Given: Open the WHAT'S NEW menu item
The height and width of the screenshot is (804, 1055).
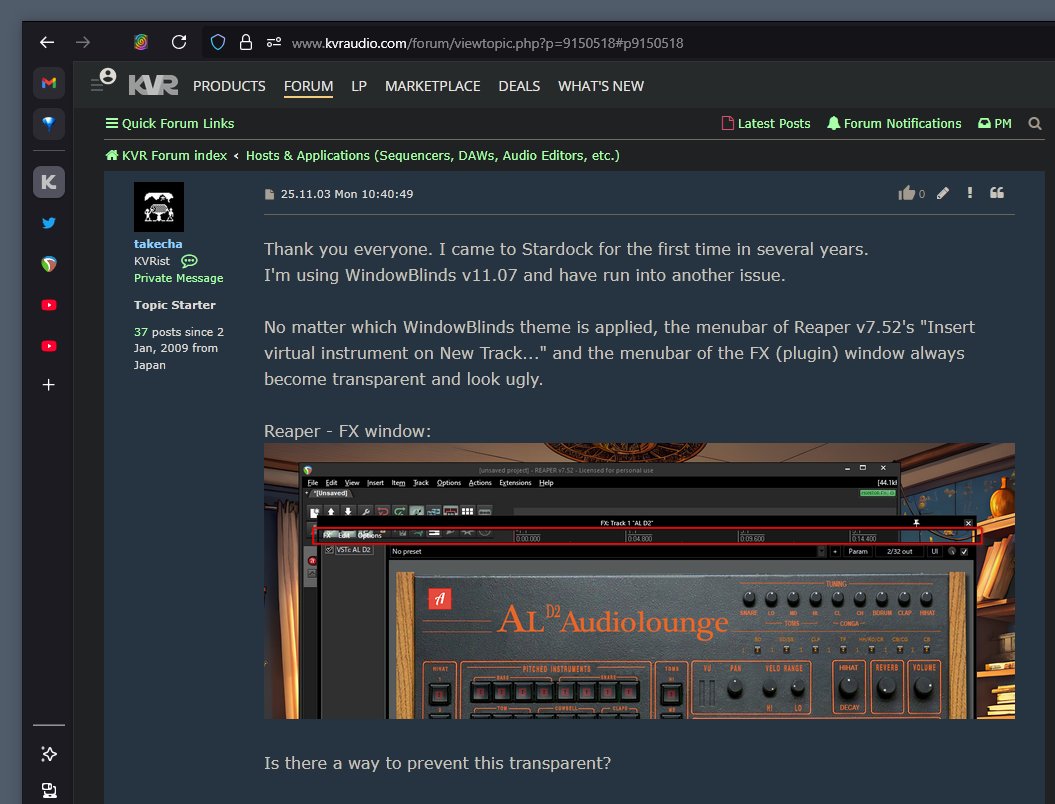Looking at the screenshot, I should point(601,86).
